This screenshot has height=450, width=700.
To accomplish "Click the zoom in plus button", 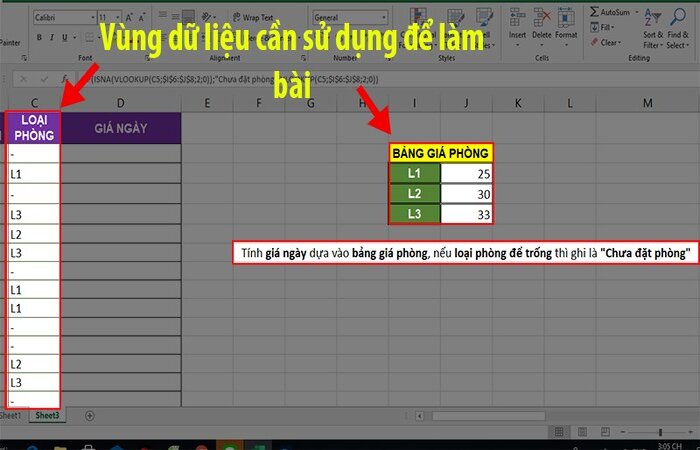I will (x=691, y=432).
